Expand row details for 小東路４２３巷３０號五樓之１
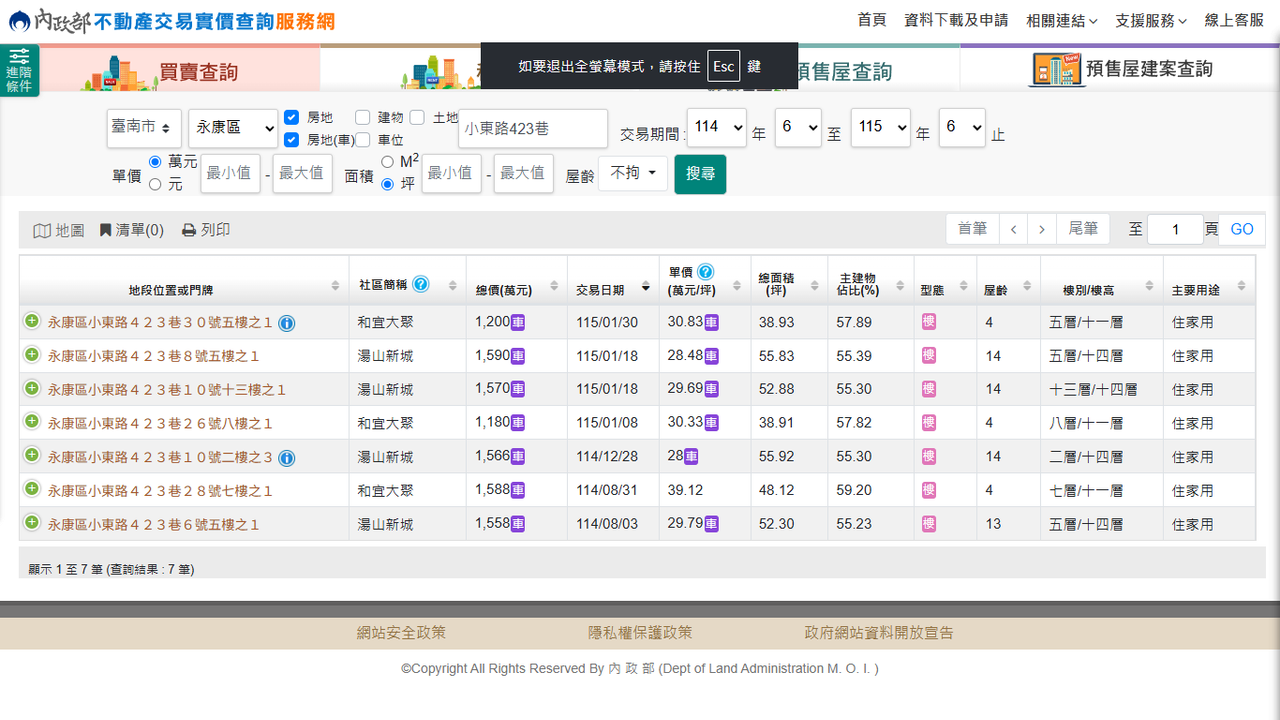 (32, 321)
